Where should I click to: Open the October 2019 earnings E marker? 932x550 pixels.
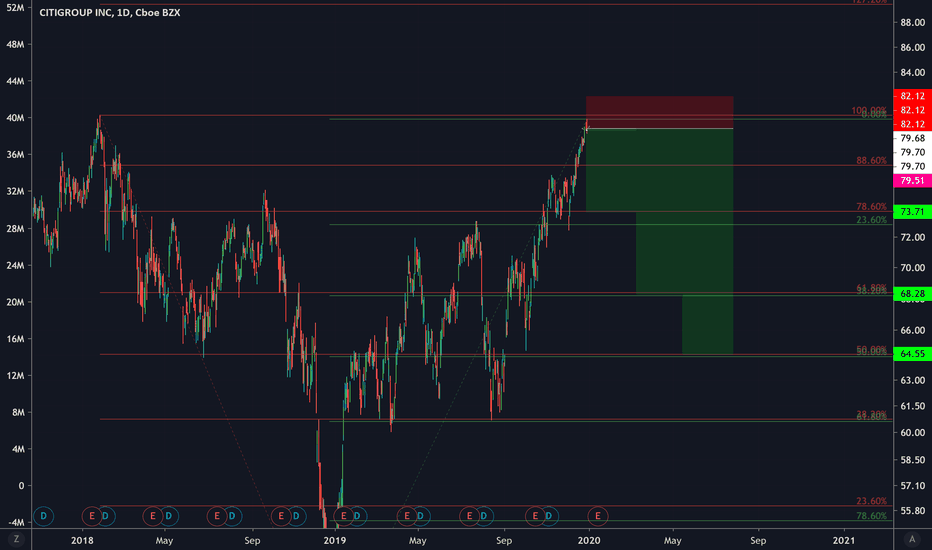coord(536,516)
